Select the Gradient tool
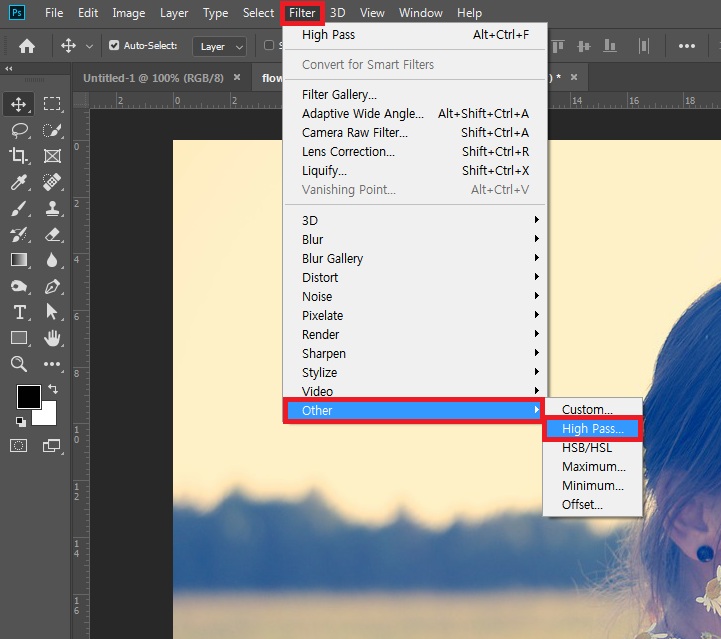The width and height of the screenshot is (721, 639). point(19,260)
